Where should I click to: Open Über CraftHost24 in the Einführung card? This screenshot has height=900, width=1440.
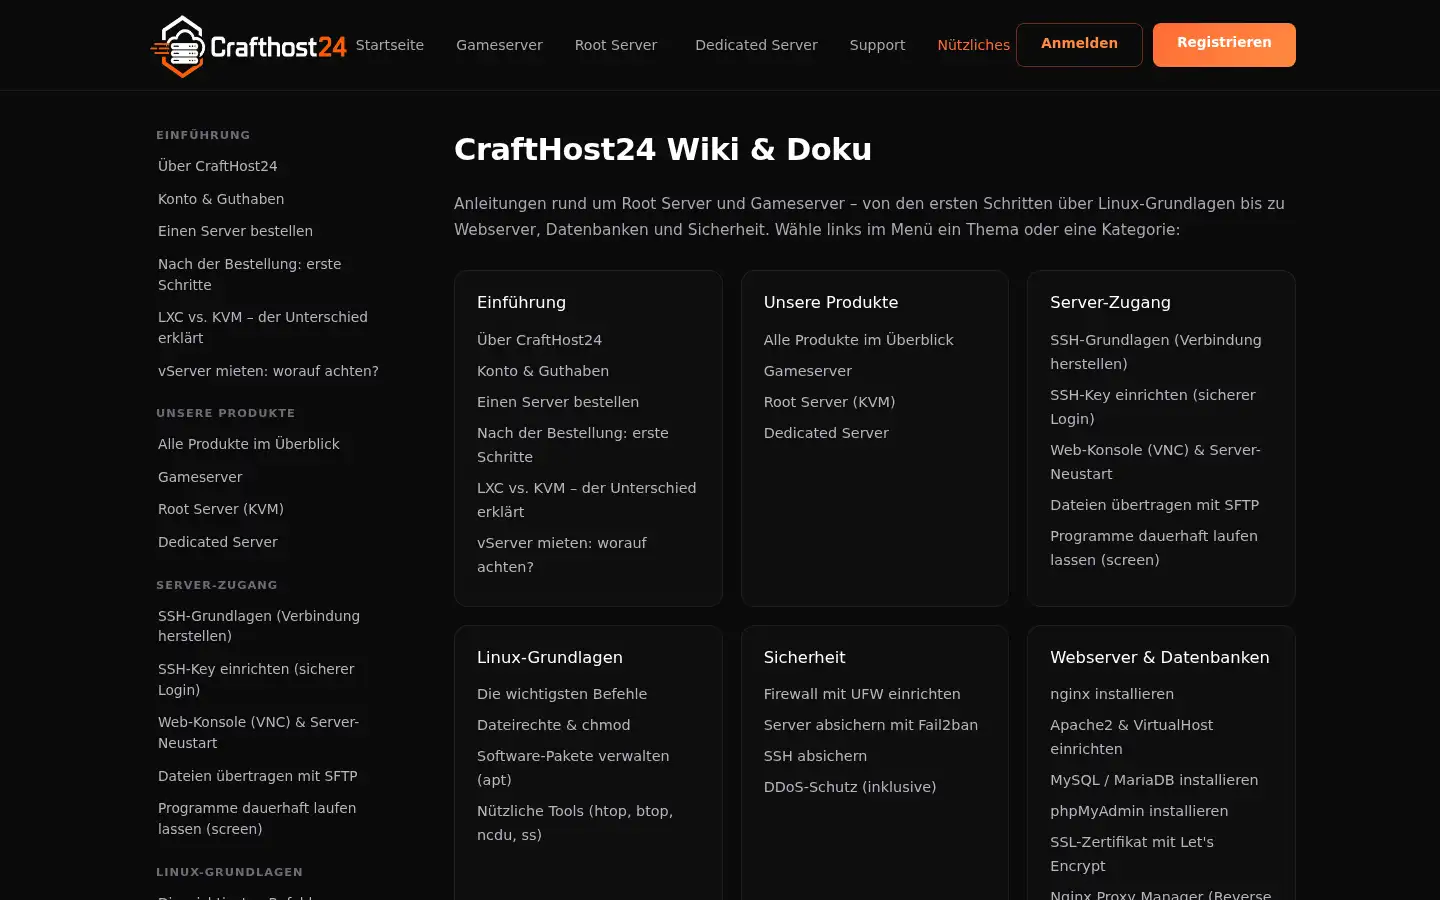pos(539,340)
